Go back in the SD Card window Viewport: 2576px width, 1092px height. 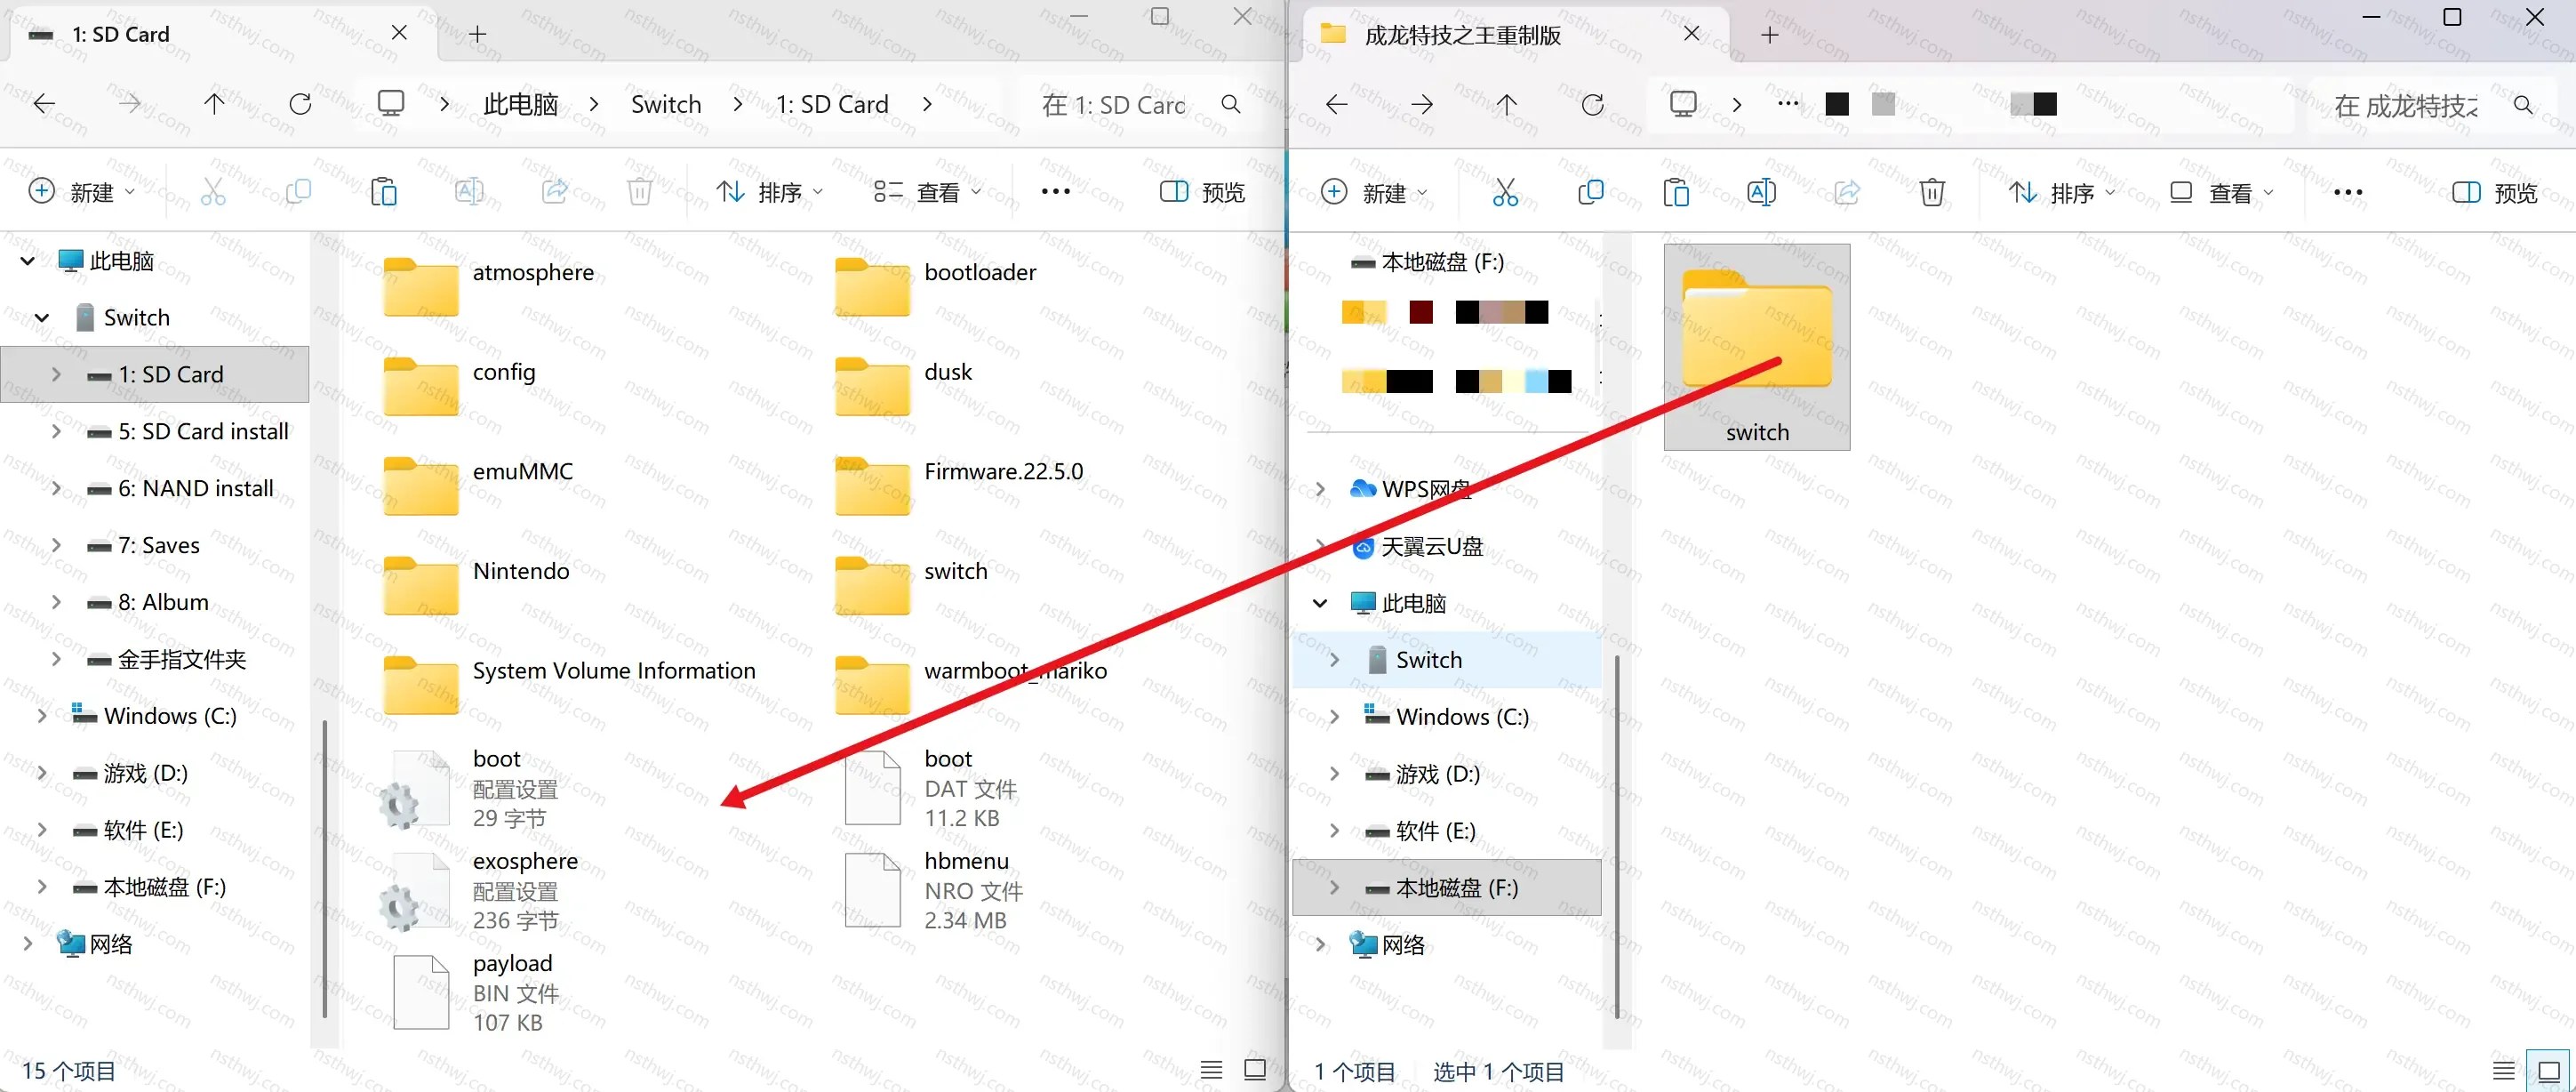point(44,103)
